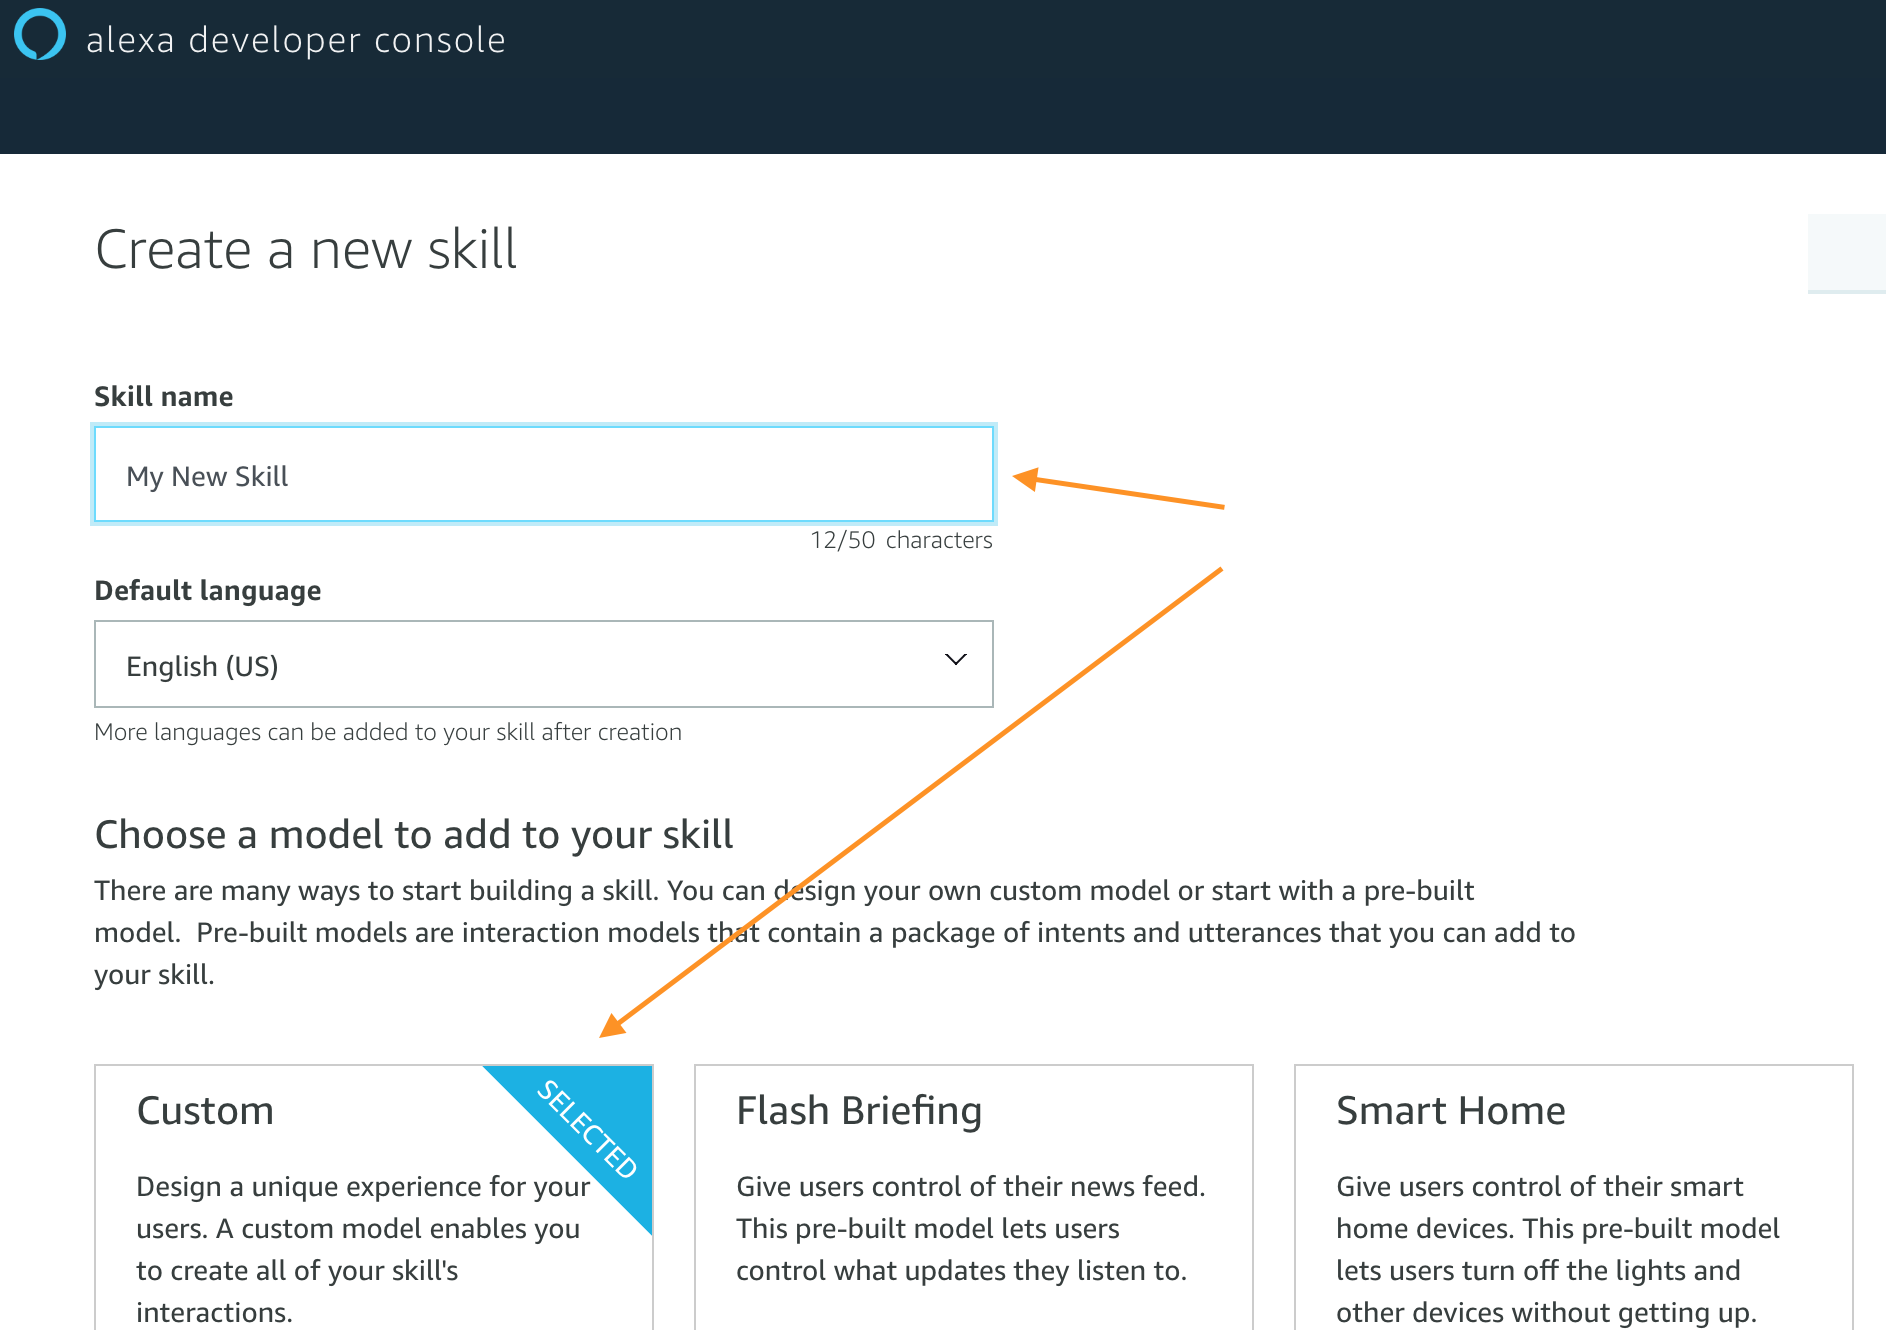Focus the Skill name input field
Viewport: 1886px width, 1330px height.
544,475
